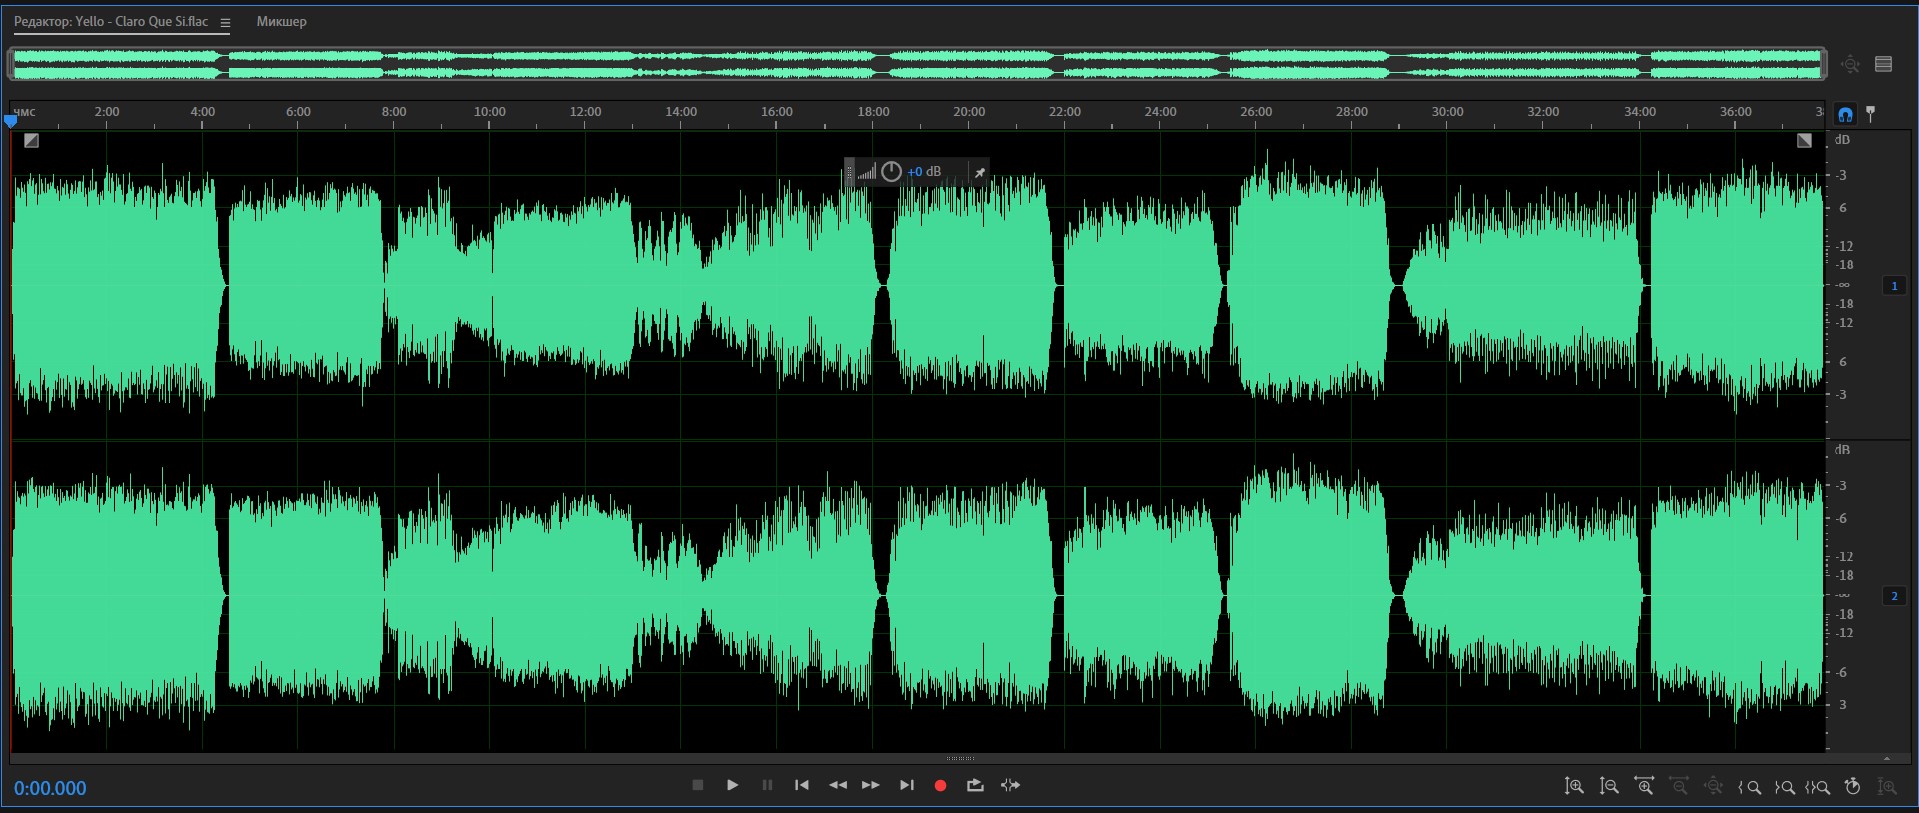Image resolution: width=1919 pixels, height=813 pixels.
Task: Click the amplitude adjust knob in HUD
Action: (891, 172)
